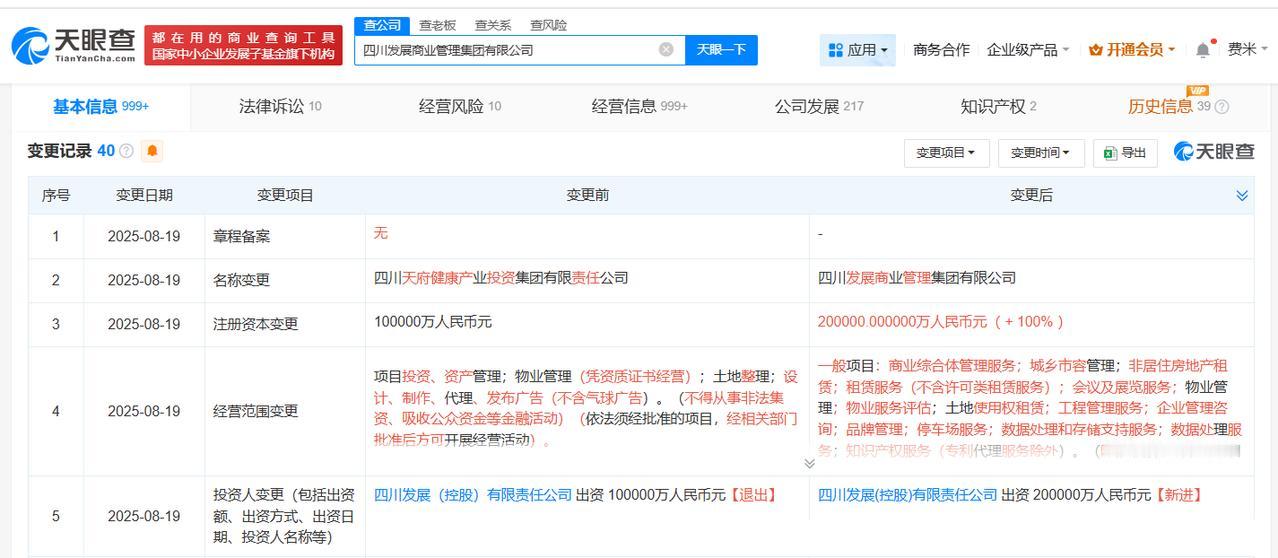This screenshot has height=558, width=1278.
Task: Open the 应用 dropdown menu
Action: tap(858, 49)
